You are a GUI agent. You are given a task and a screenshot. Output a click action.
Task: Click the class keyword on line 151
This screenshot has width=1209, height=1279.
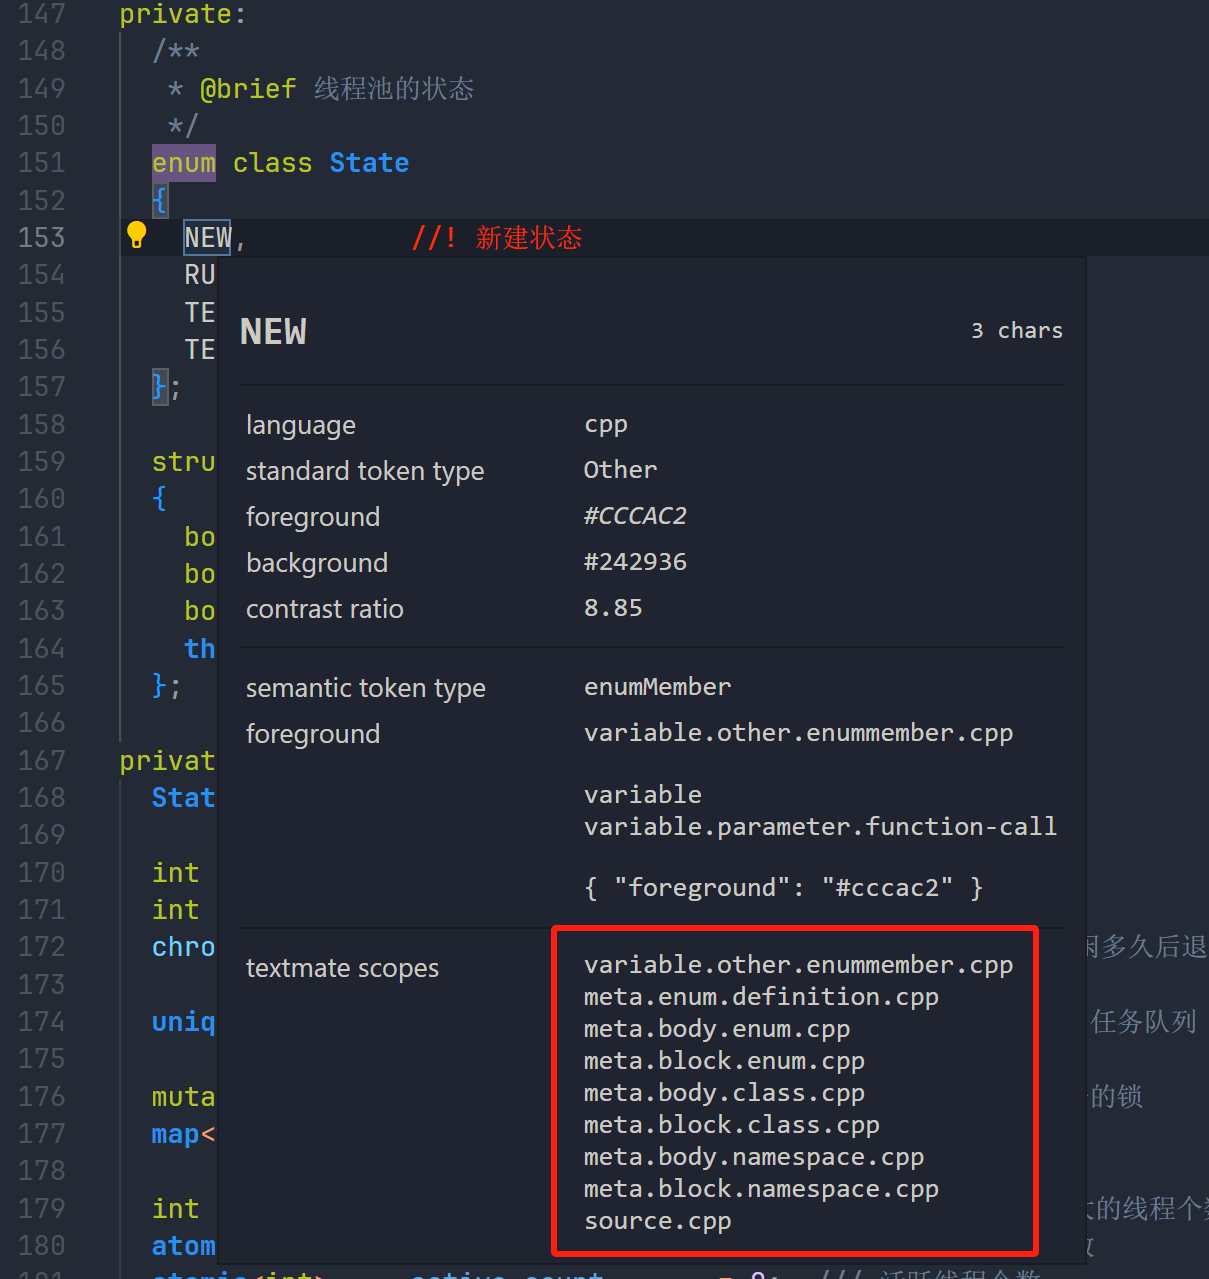click(272, 163)
